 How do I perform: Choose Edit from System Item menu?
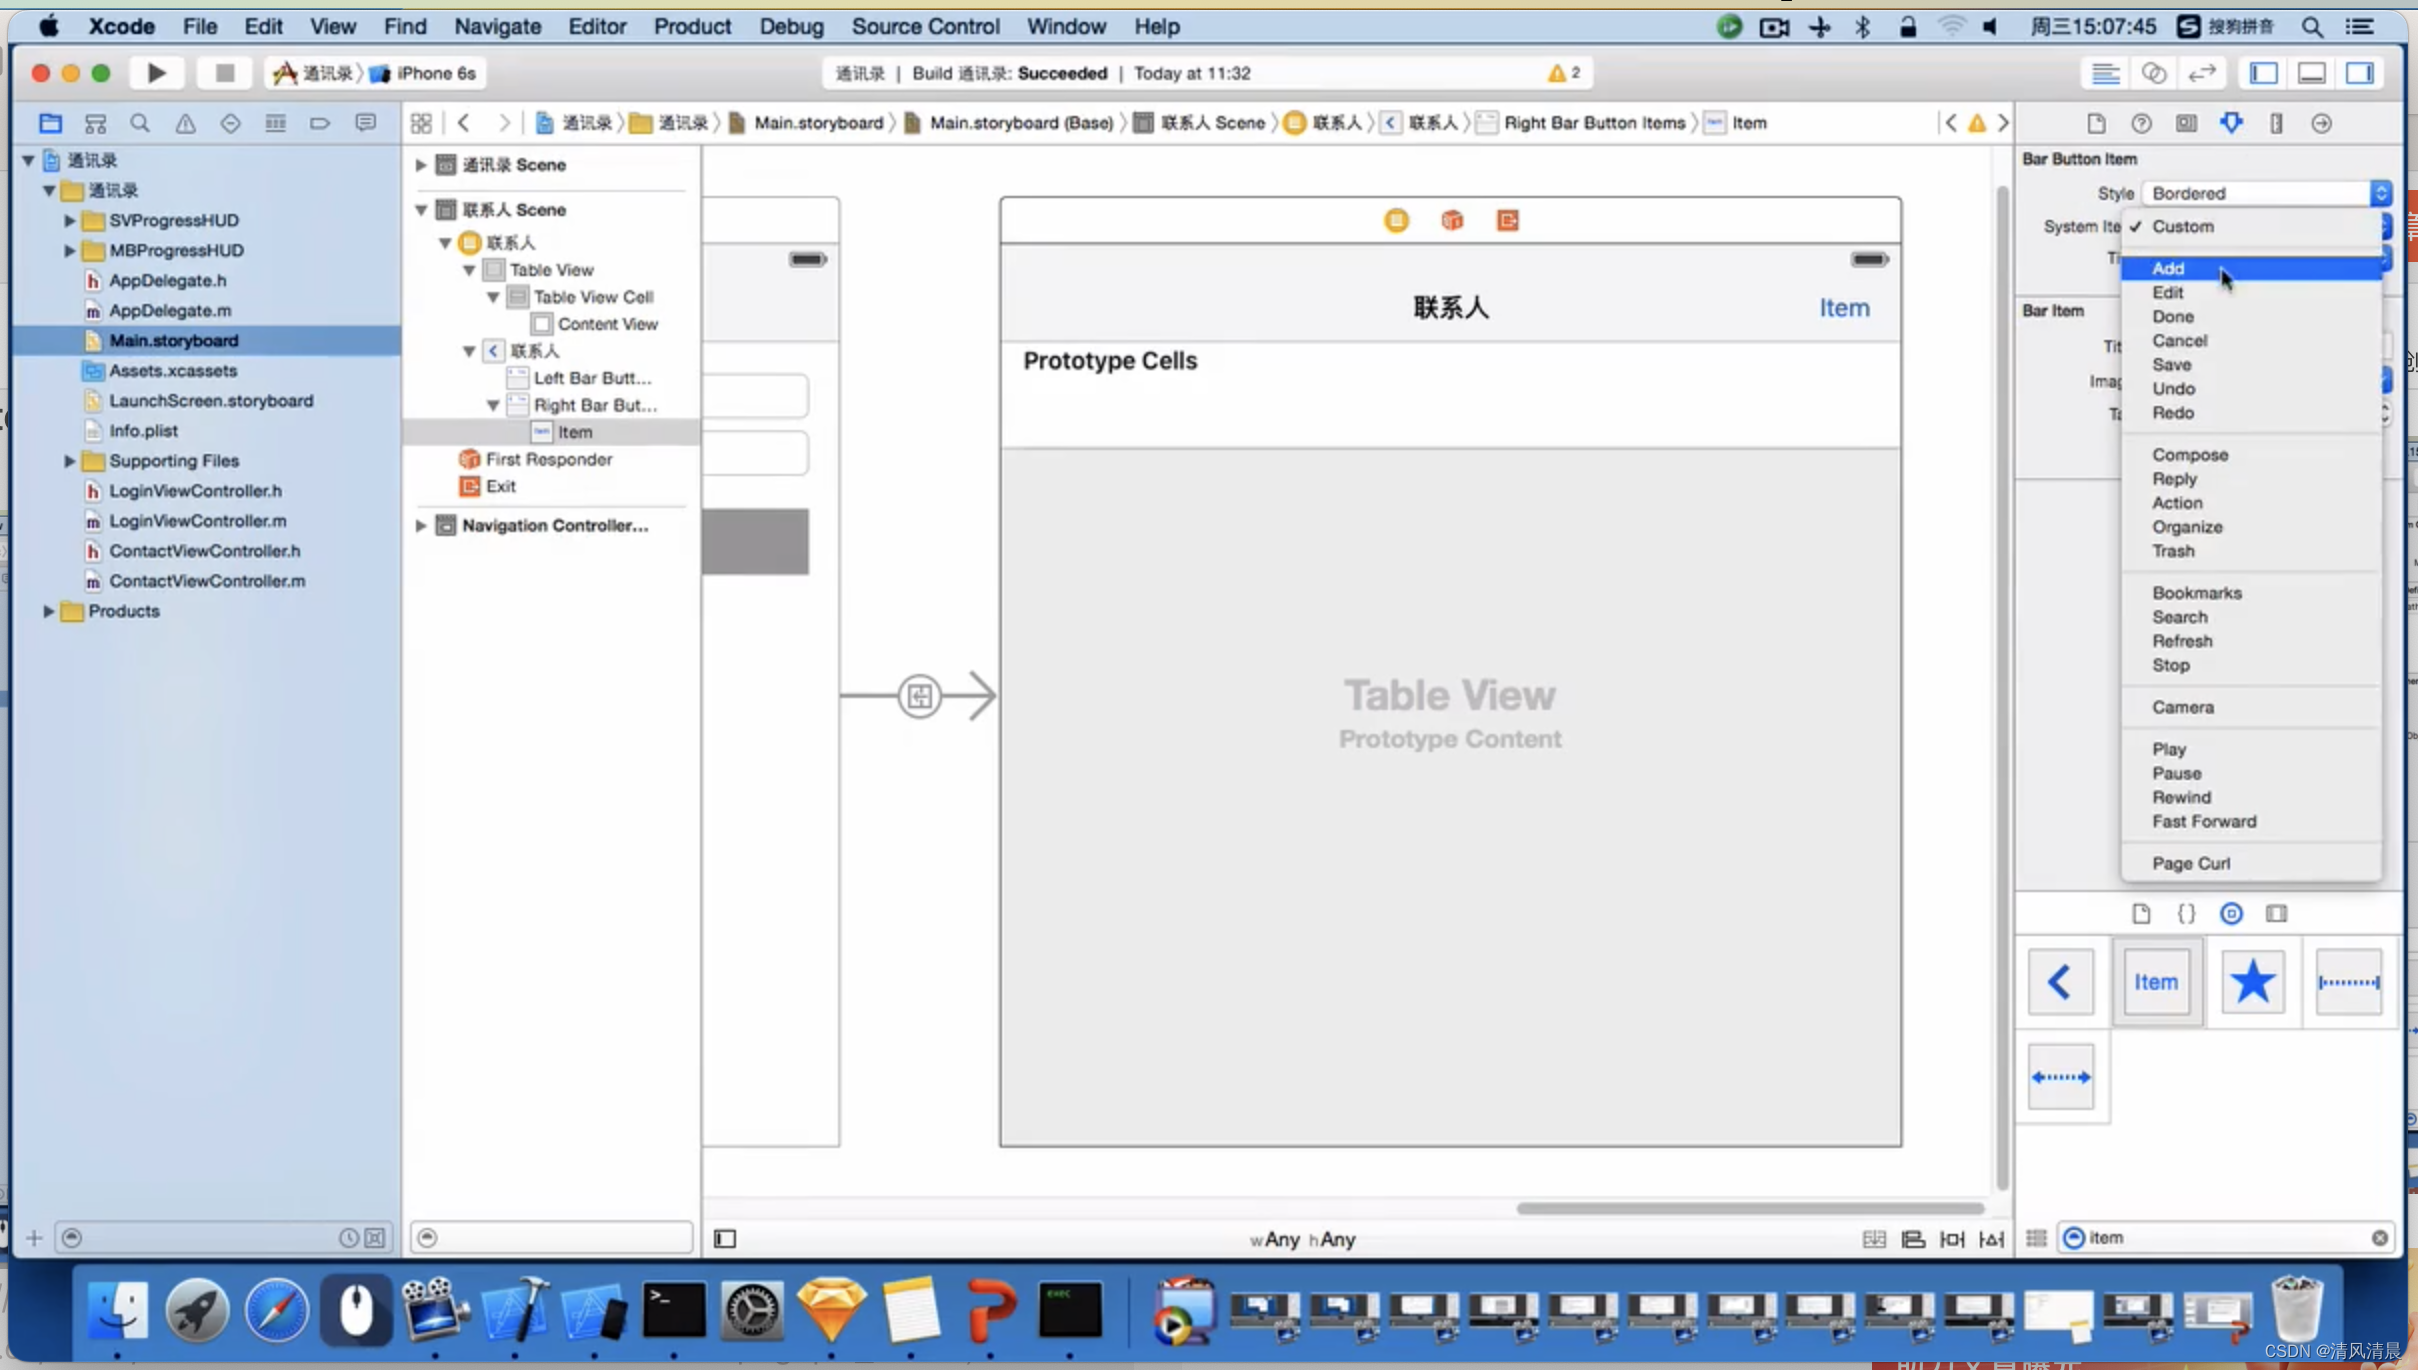click(2251, 292)
